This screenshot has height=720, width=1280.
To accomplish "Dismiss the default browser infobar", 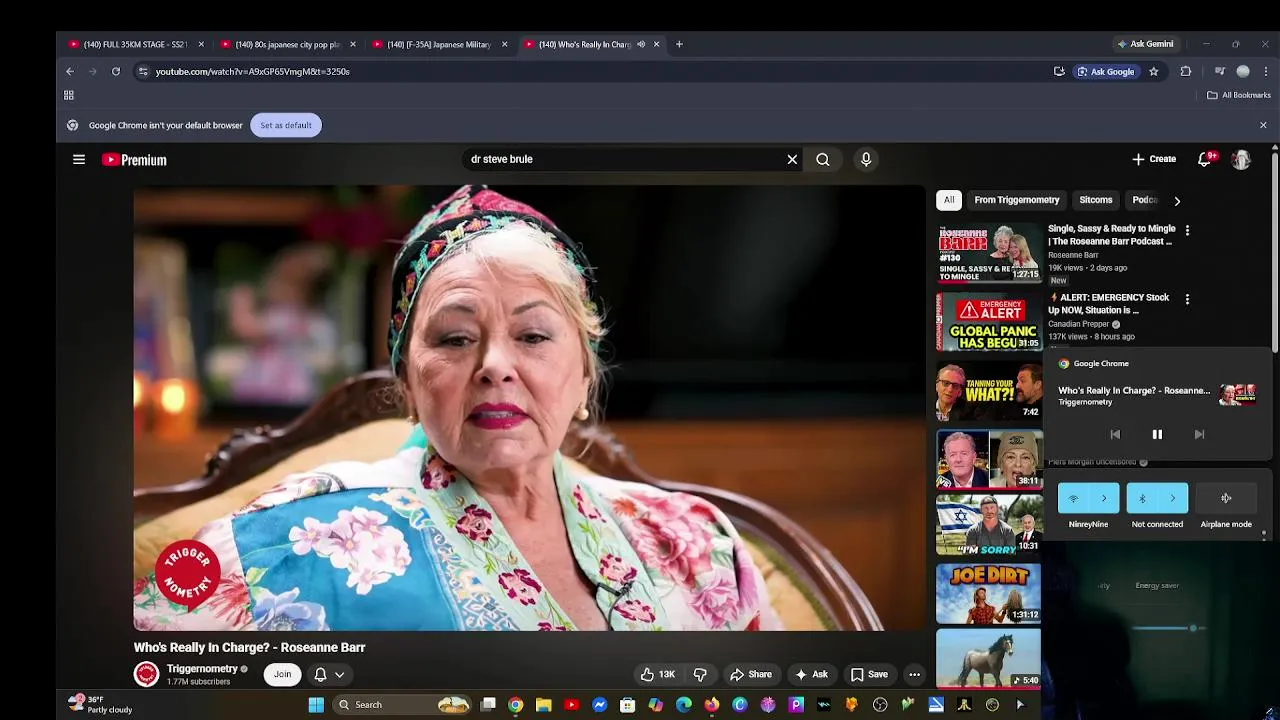I will tap(1263, 125).
